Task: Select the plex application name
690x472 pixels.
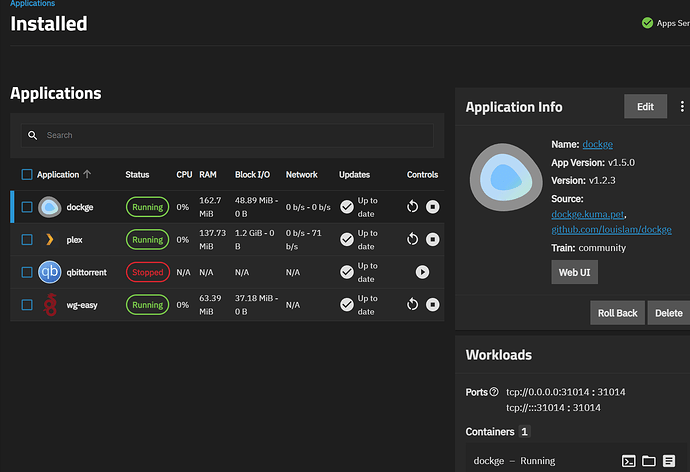Action: (74, 240)
